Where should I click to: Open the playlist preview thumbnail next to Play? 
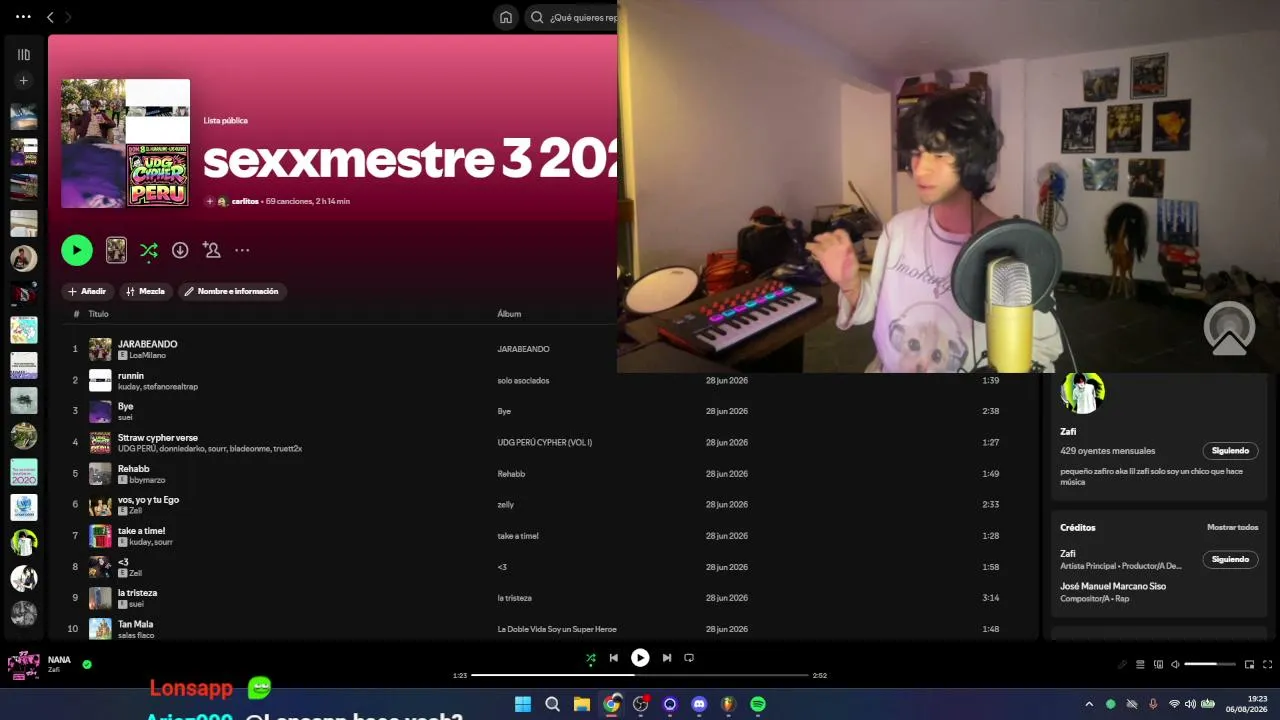[116, 250]
